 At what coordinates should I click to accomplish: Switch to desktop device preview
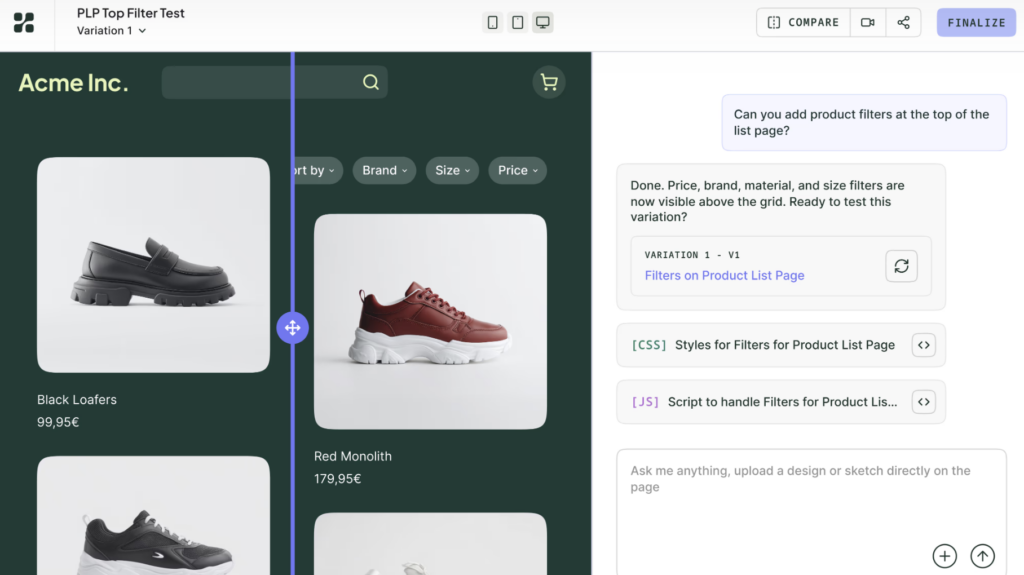tap(542, 22)
